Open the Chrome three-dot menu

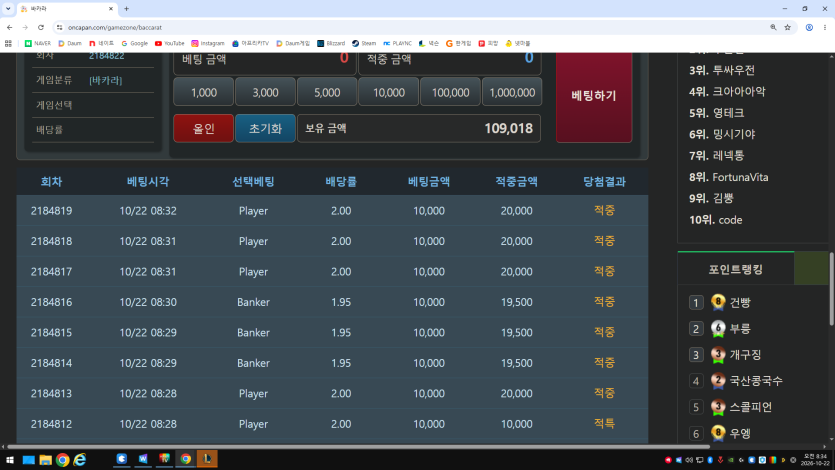point(824,27)
